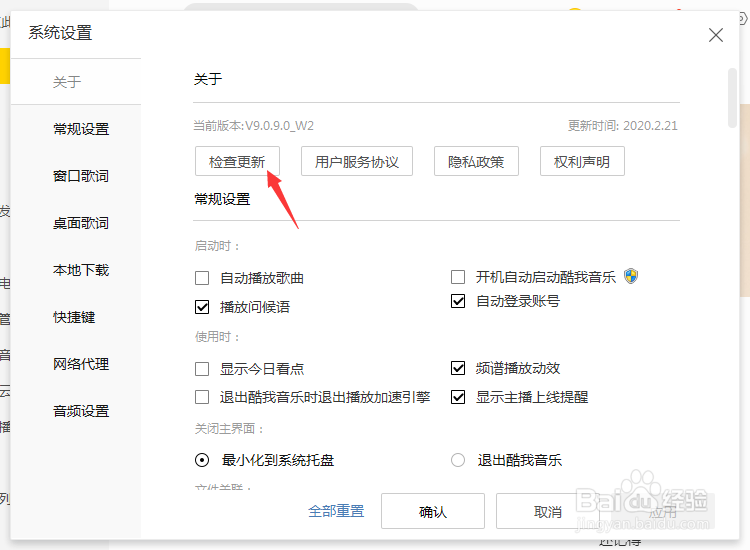This screenshot has width=750, height=550.
Task: Click the settings panel vertical scrollbar
Action: point(732,98)
